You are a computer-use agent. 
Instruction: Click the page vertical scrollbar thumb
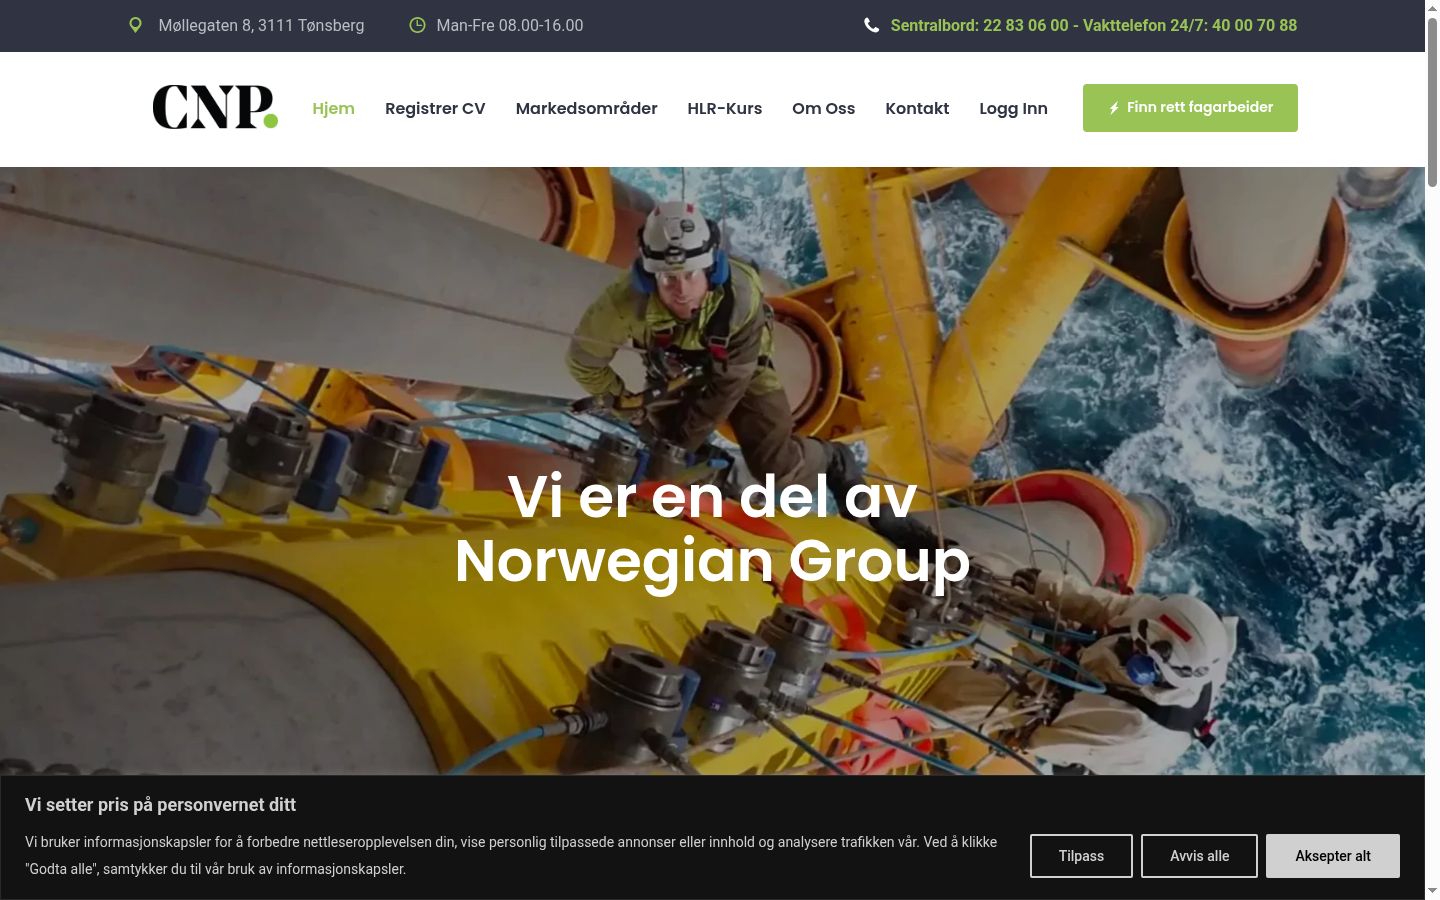pos(1432,100)
